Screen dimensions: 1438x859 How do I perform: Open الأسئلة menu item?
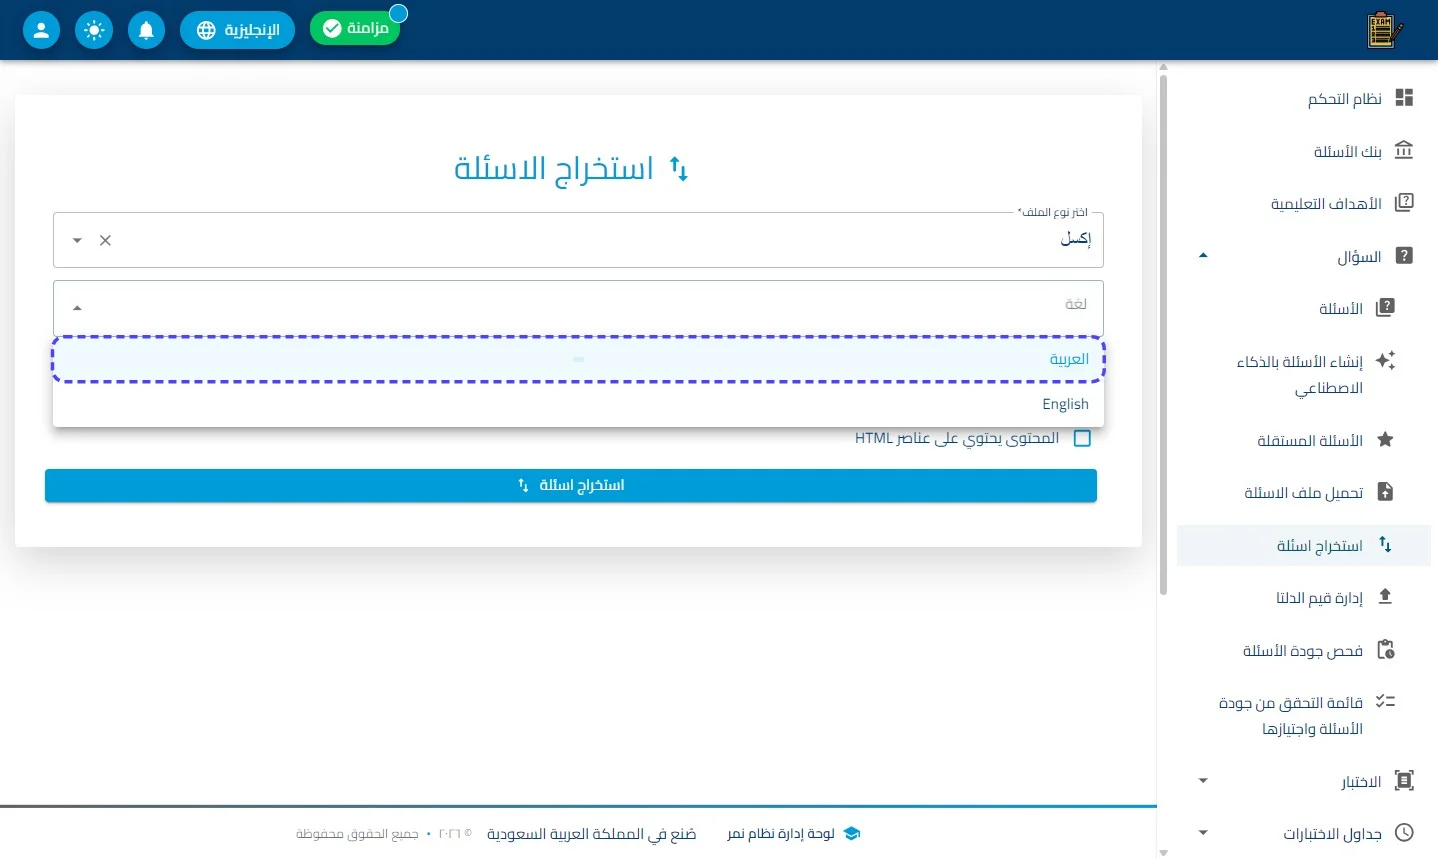[1304, 308]
